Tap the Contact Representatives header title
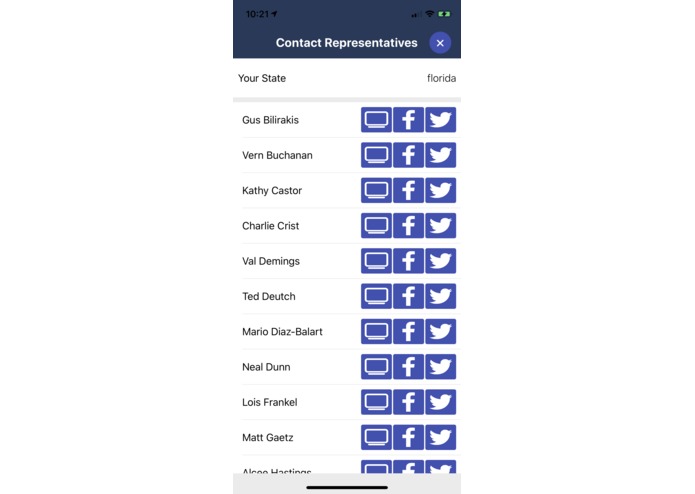Screen dimensions: 695x494 click(x=346, y=43)
